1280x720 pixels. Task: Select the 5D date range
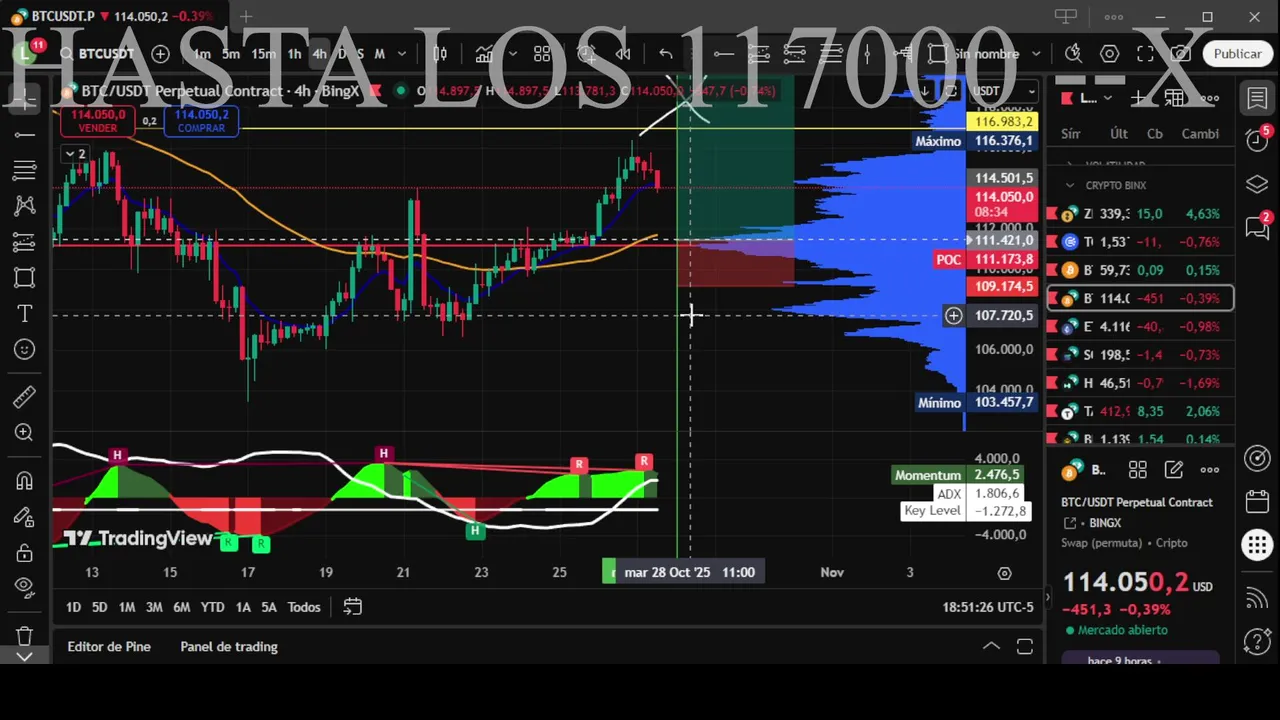[x=99, y=607]
